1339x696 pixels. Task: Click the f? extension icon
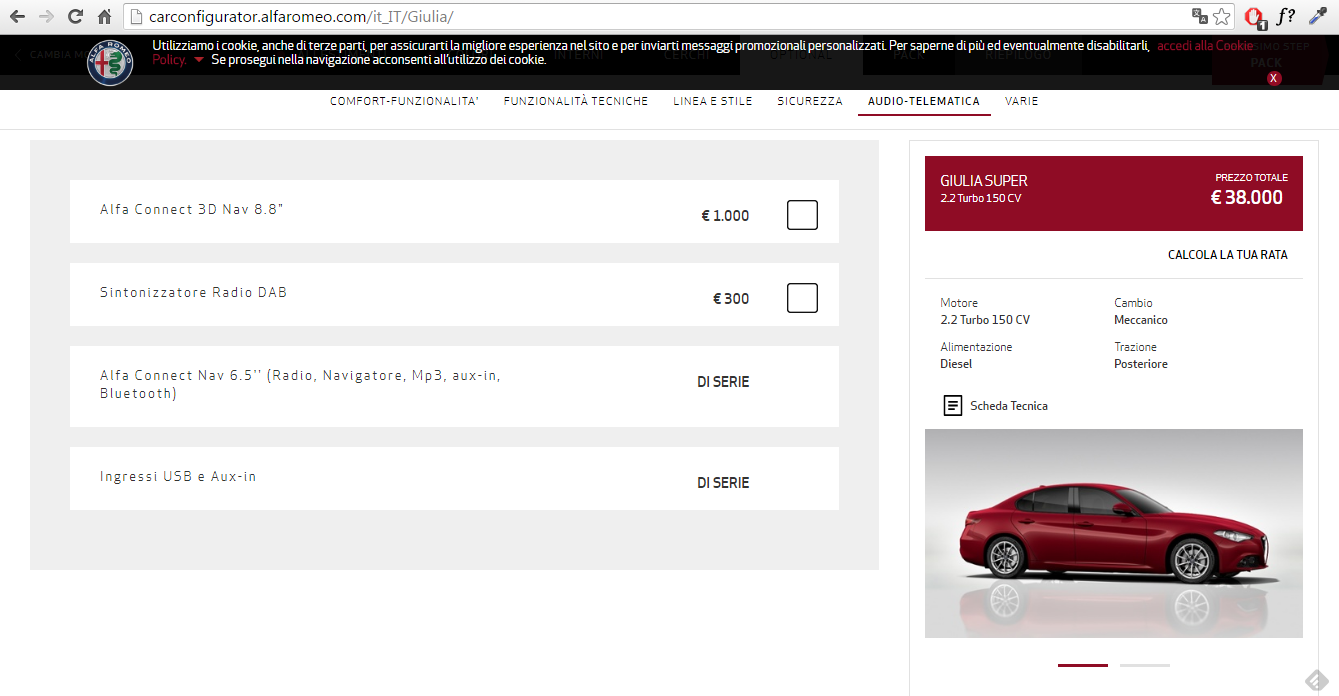[1286, 16]
